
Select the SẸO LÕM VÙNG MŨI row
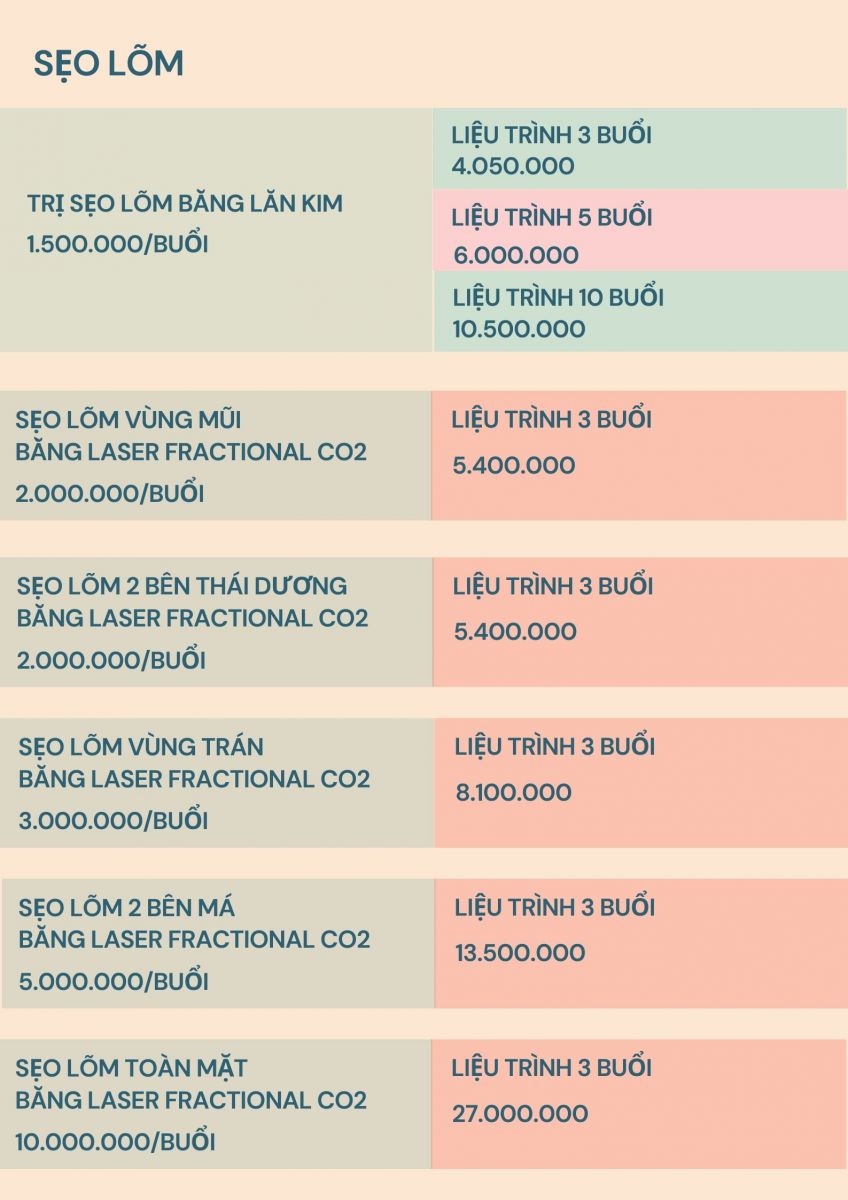point(423,455)
